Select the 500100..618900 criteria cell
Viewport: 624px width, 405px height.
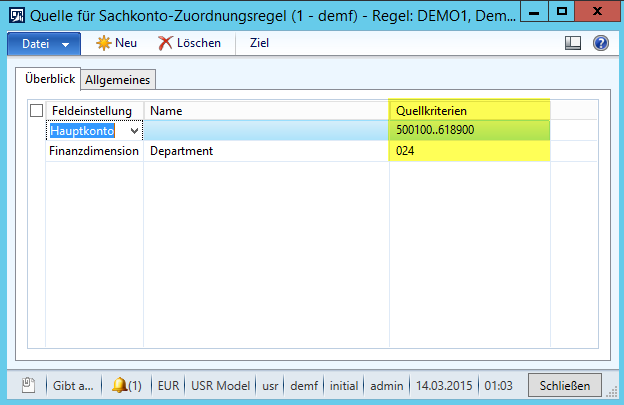click(x=468, y=131)
